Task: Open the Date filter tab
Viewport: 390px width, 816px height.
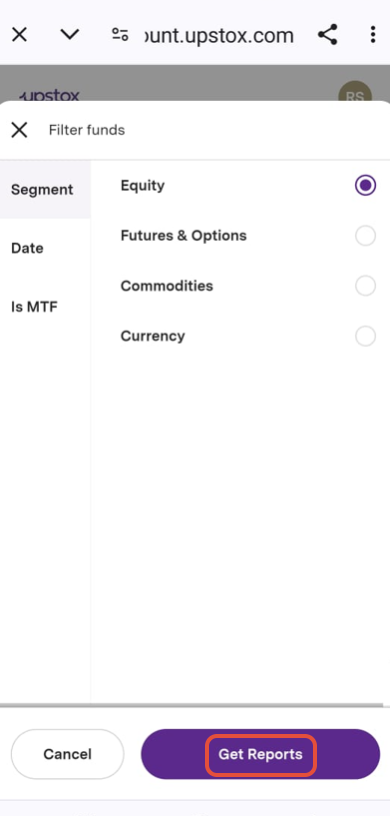Action: pos(45,248)
